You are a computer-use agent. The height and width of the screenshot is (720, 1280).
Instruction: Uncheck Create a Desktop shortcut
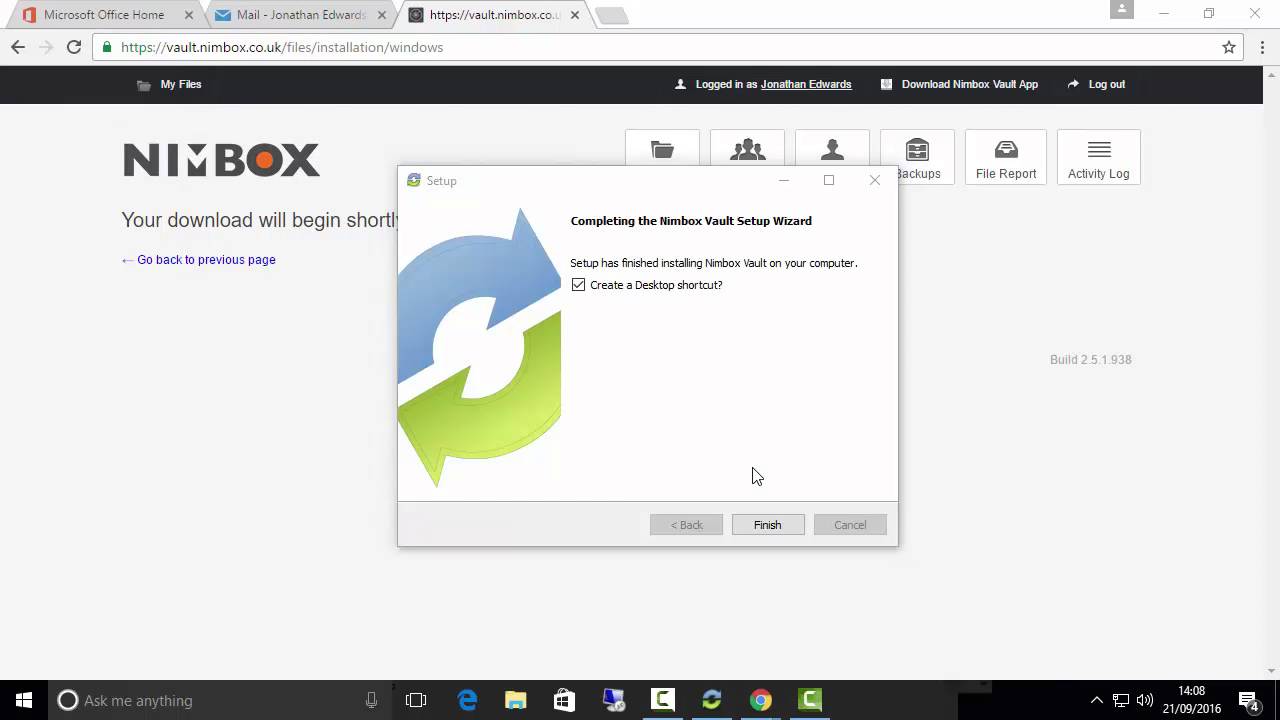578,285
